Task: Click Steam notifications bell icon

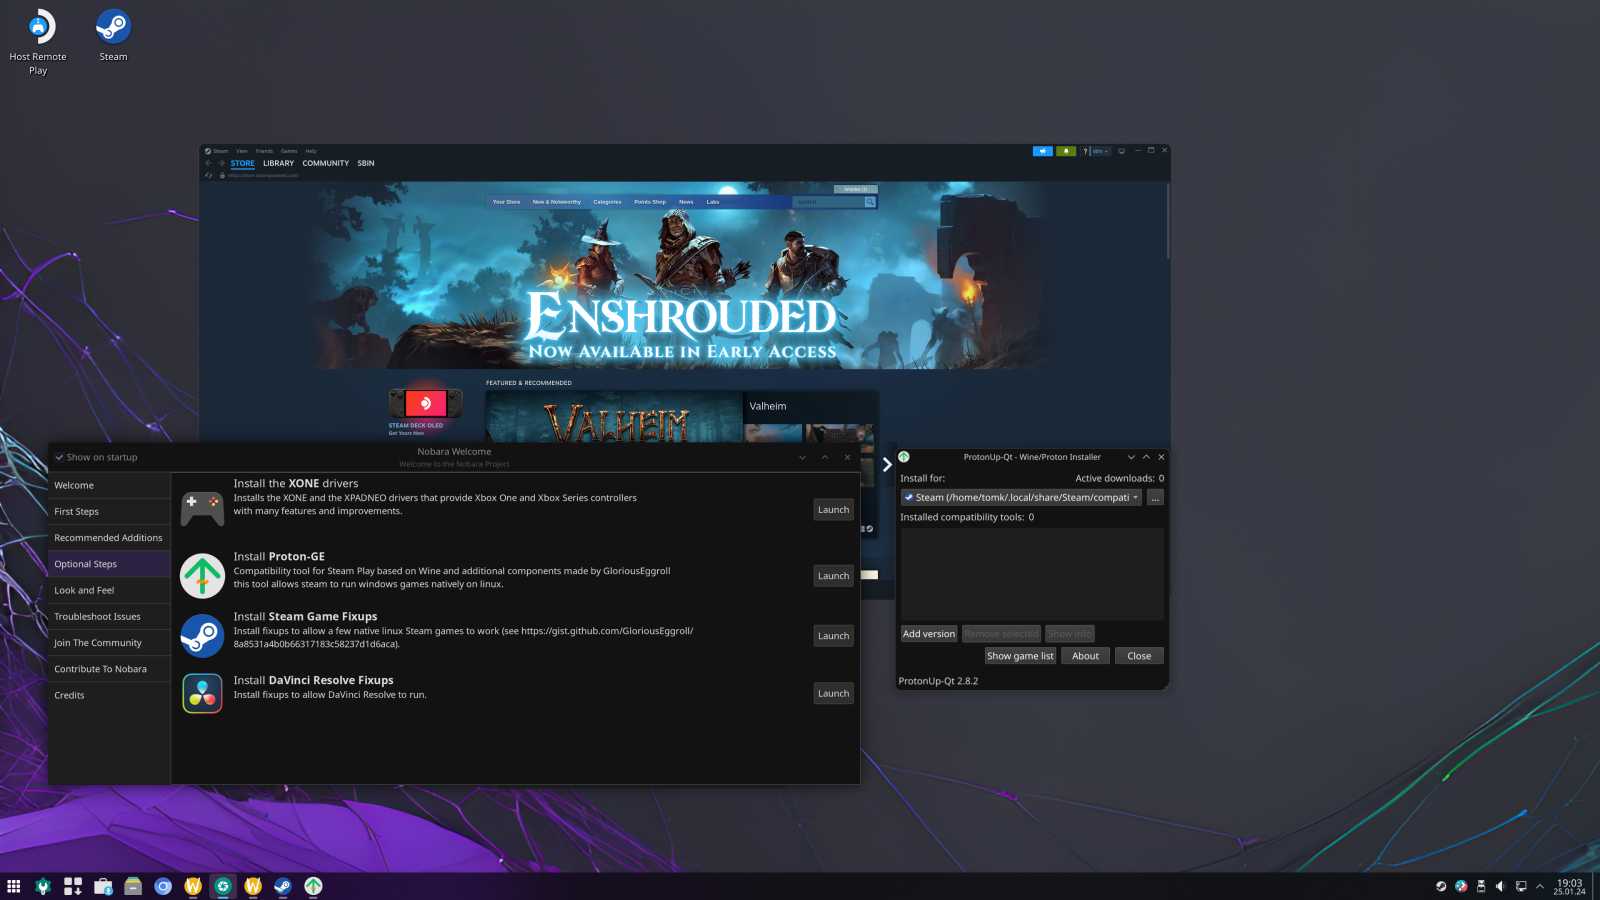Action: coord(1066,151)
